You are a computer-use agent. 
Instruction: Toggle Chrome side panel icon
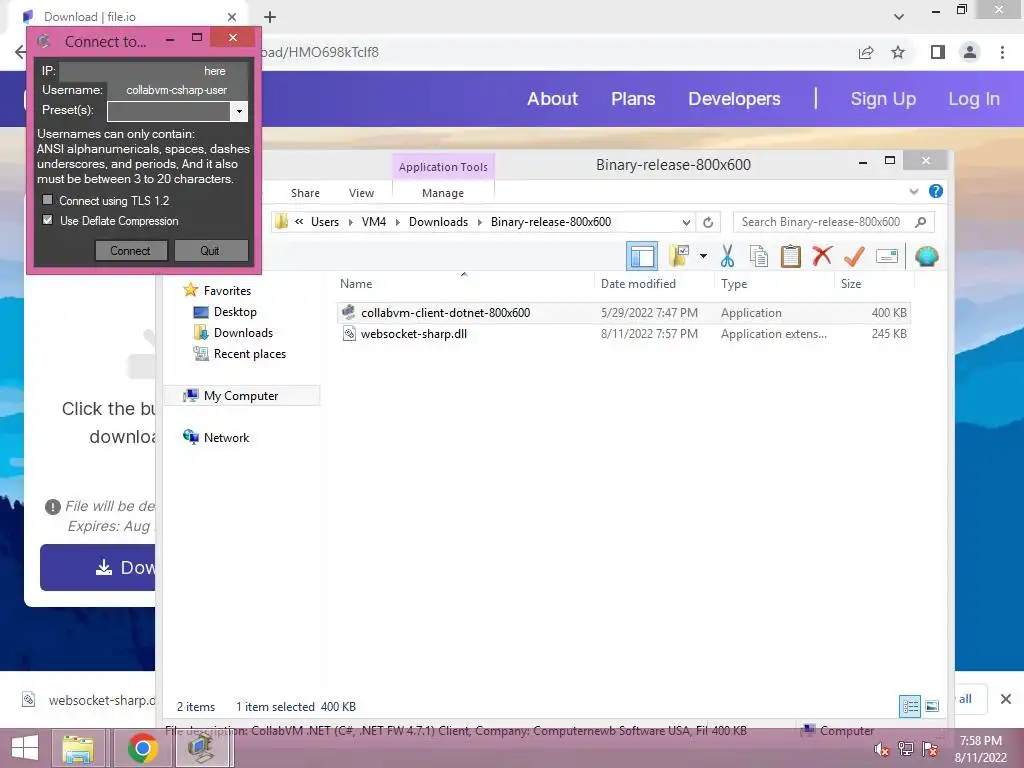(x=938, y=52)
